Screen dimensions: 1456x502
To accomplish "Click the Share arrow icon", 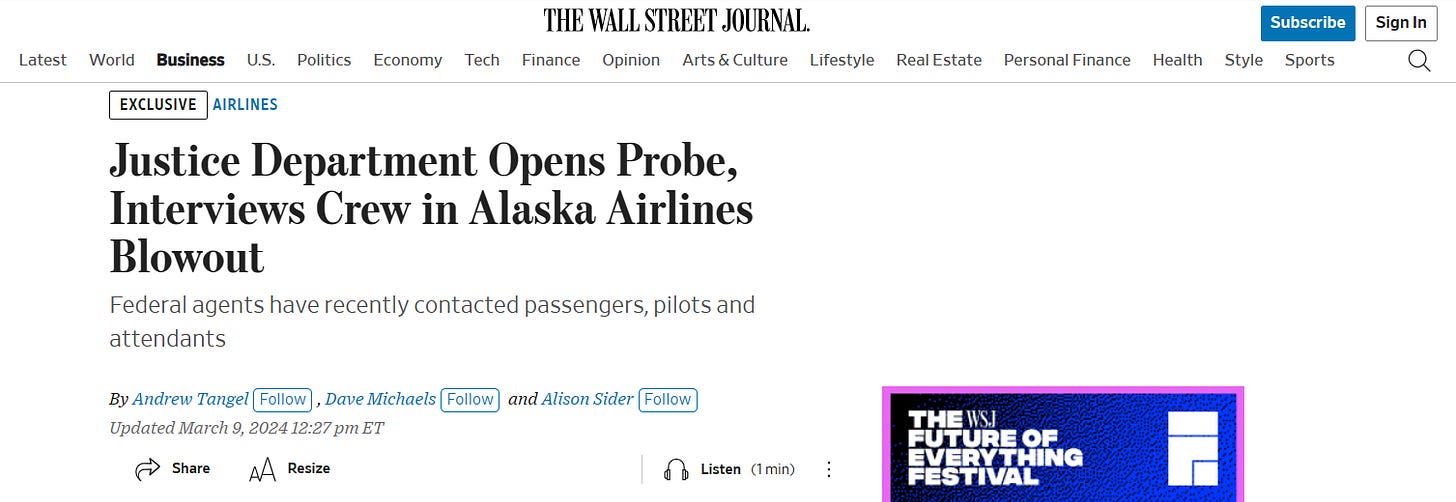I will pos(148,468).
